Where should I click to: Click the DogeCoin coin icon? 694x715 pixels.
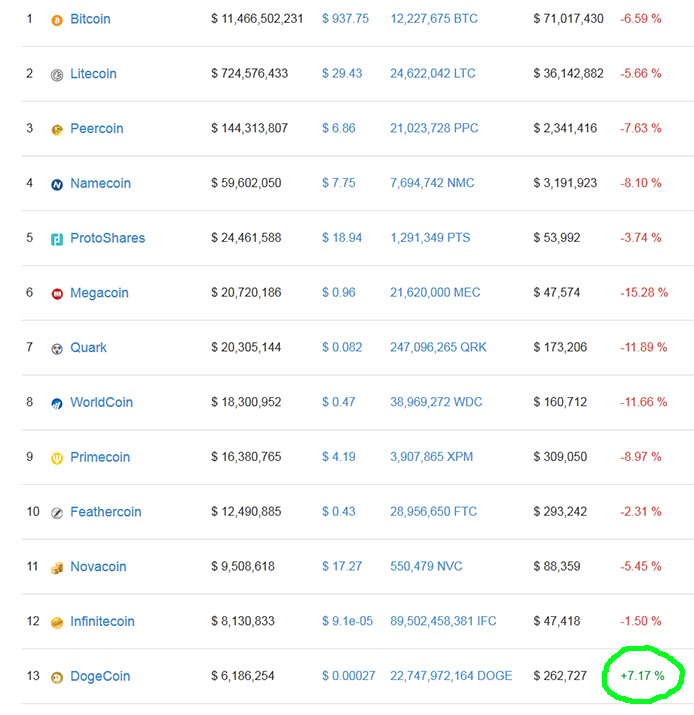click(57, 678)
